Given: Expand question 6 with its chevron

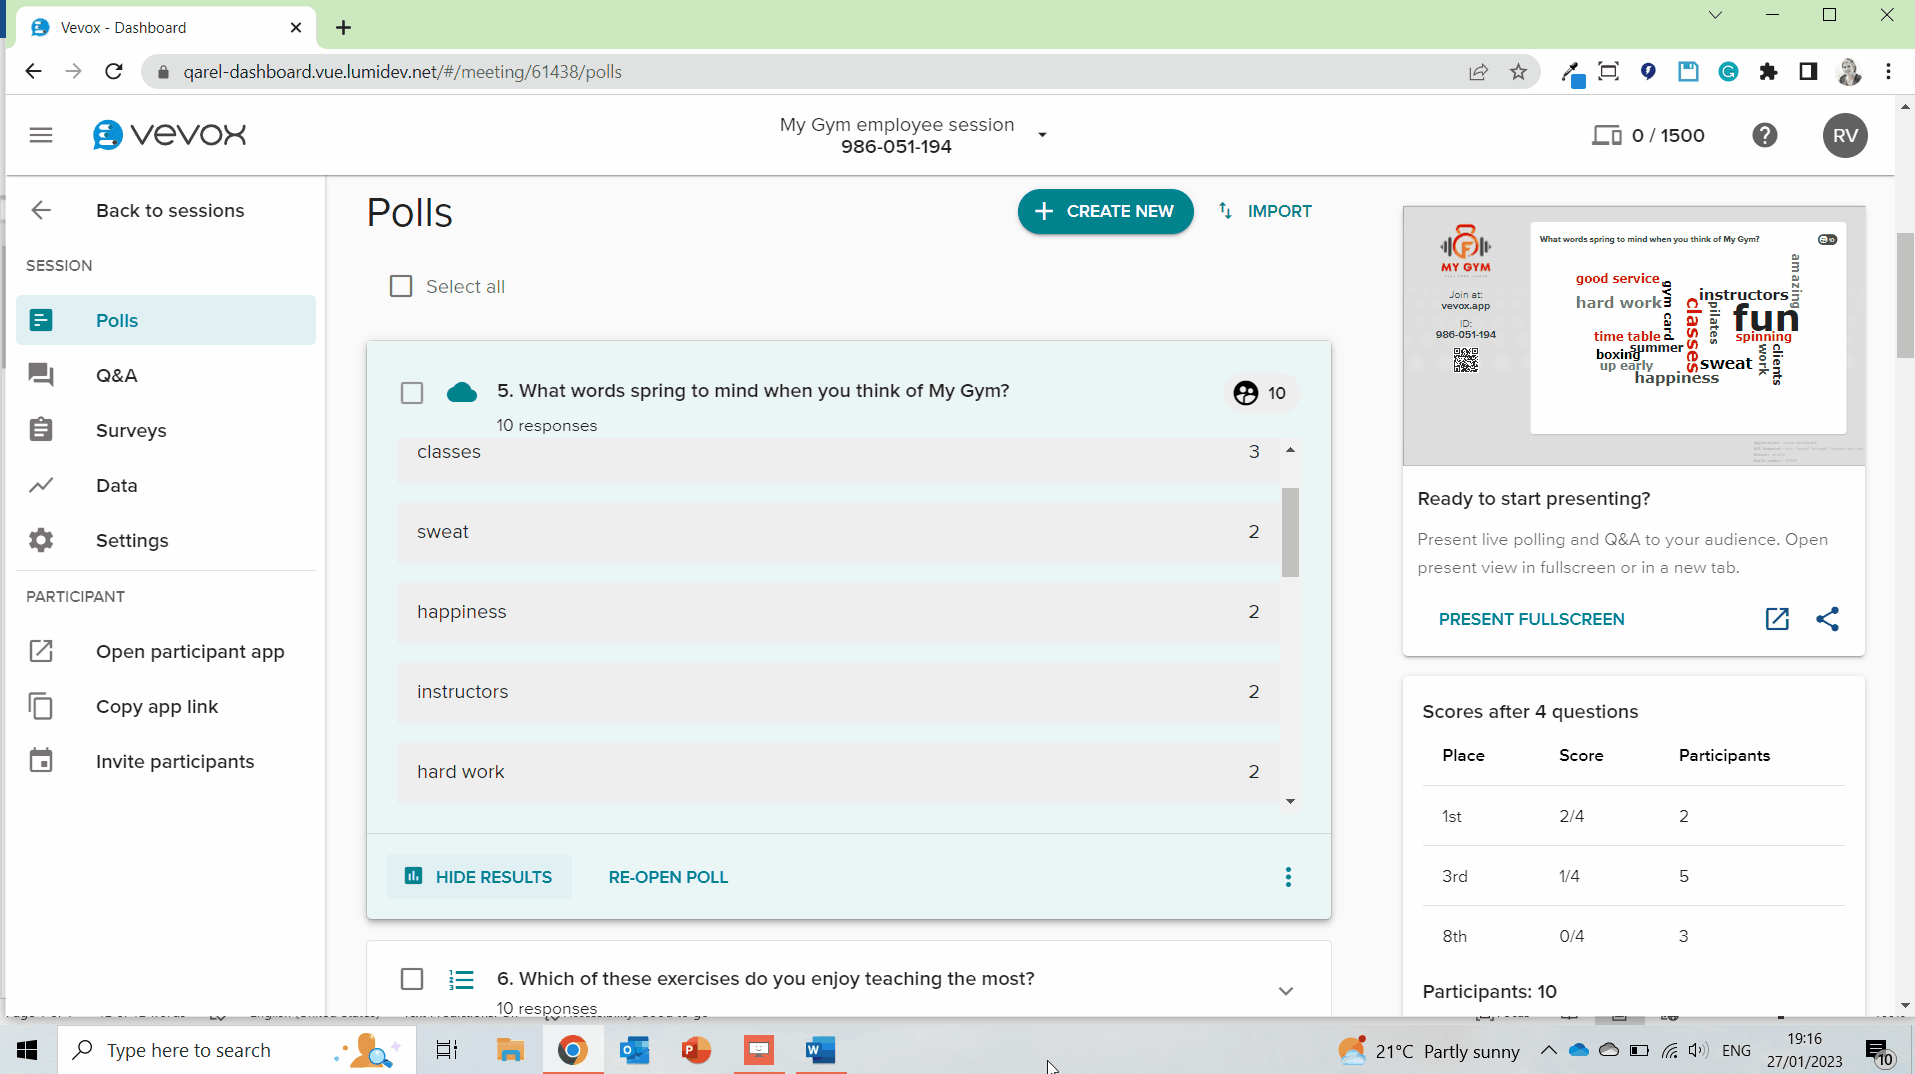Looking at the screenshot, I should tap(1286, 990).
